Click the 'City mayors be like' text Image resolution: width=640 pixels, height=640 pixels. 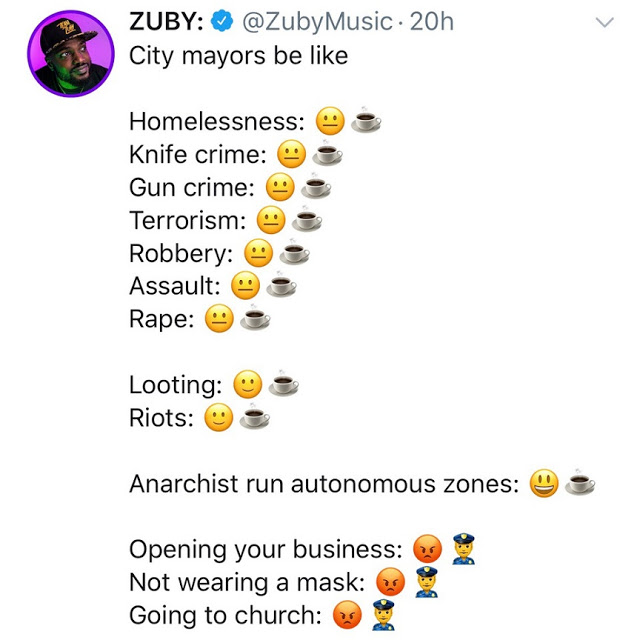(238, 55)
